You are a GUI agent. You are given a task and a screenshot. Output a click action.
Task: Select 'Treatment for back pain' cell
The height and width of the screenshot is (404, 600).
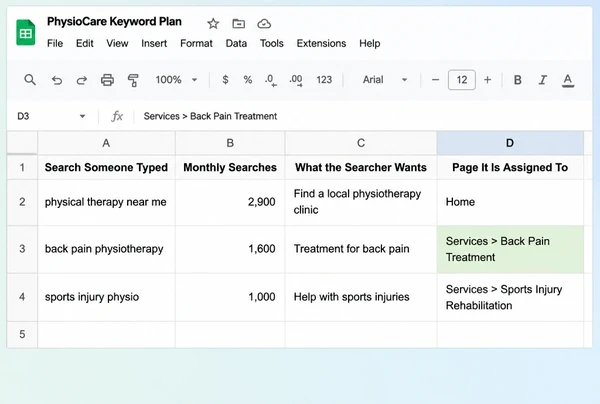[x=361, y=249]
